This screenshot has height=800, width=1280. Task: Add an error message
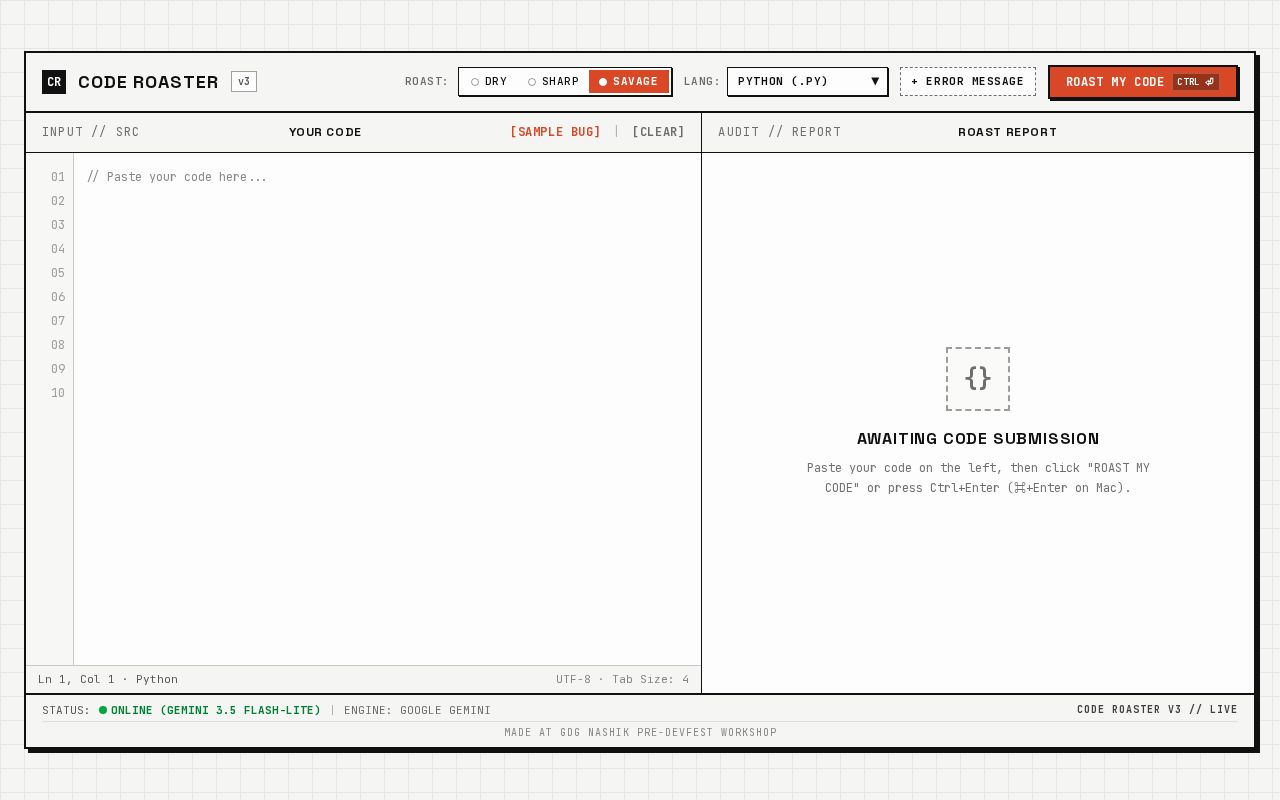pos(968,82)
